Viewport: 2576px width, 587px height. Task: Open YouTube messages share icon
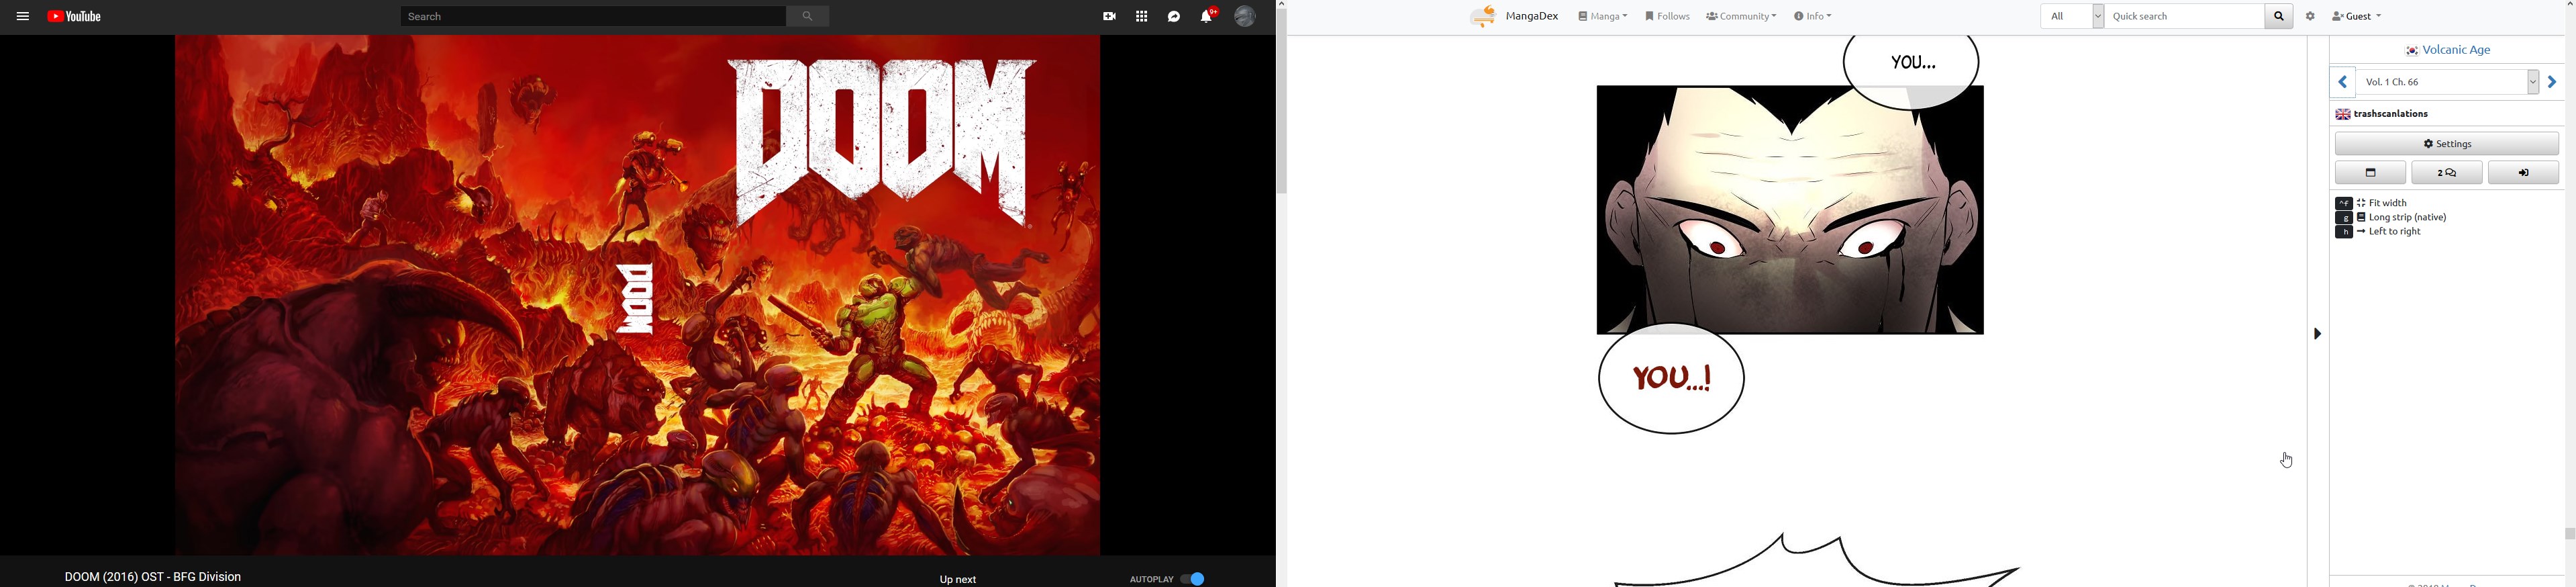click(1174, 16)
